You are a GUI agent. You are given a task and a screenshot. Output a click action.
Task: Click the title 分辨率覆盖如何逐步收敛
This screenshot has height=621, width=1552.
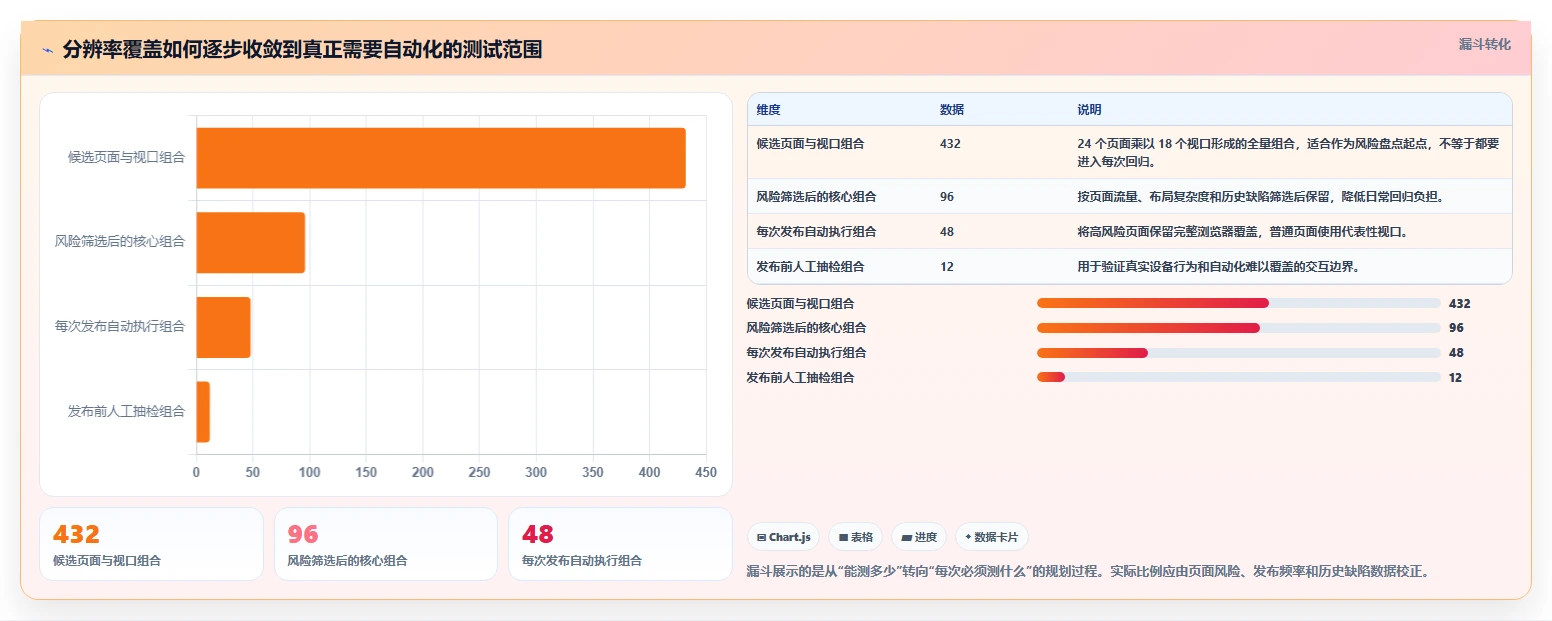pyautogui.click(x=302, y=50)
